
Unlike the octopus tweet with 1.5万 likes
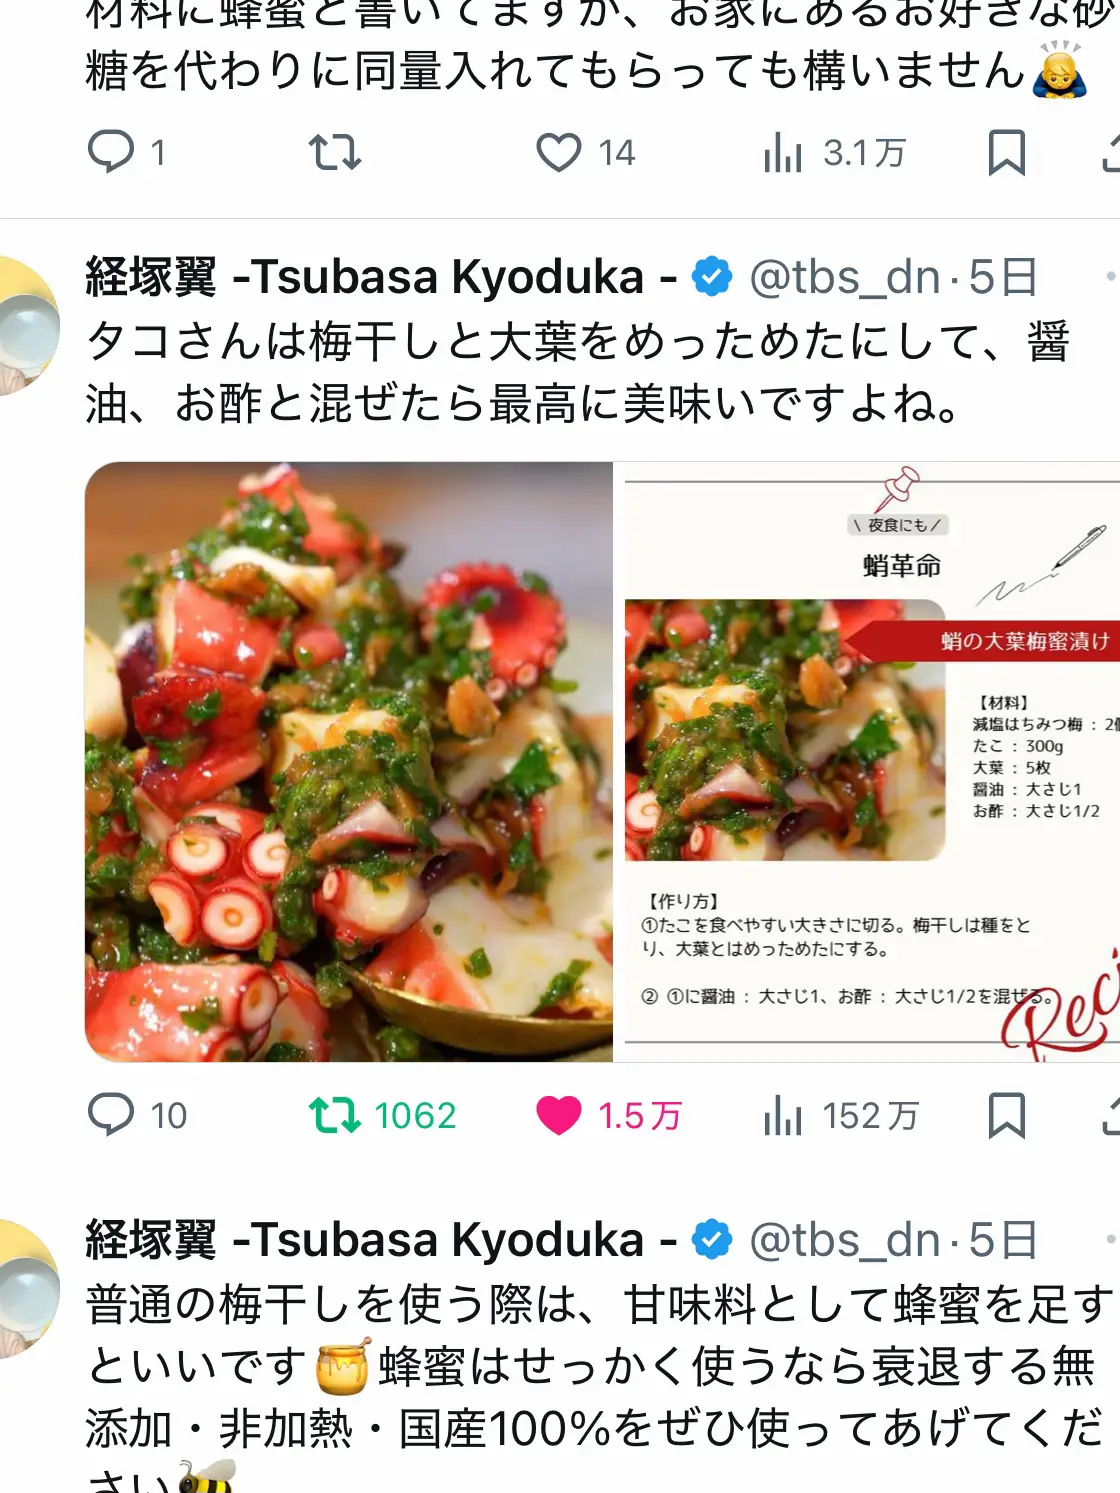coord(608,1115)
